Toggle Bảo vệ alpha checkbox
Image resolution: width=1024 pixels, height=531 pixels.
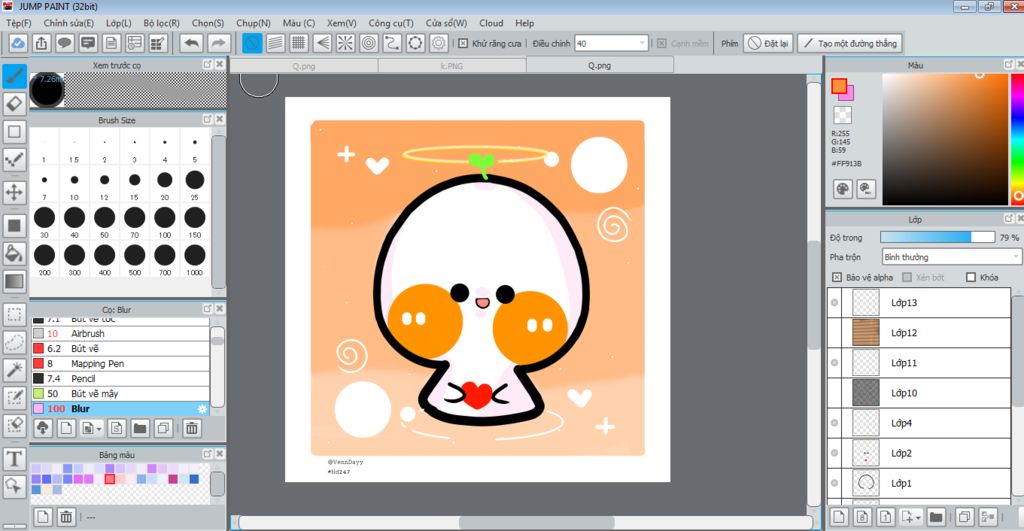[837, 278]
